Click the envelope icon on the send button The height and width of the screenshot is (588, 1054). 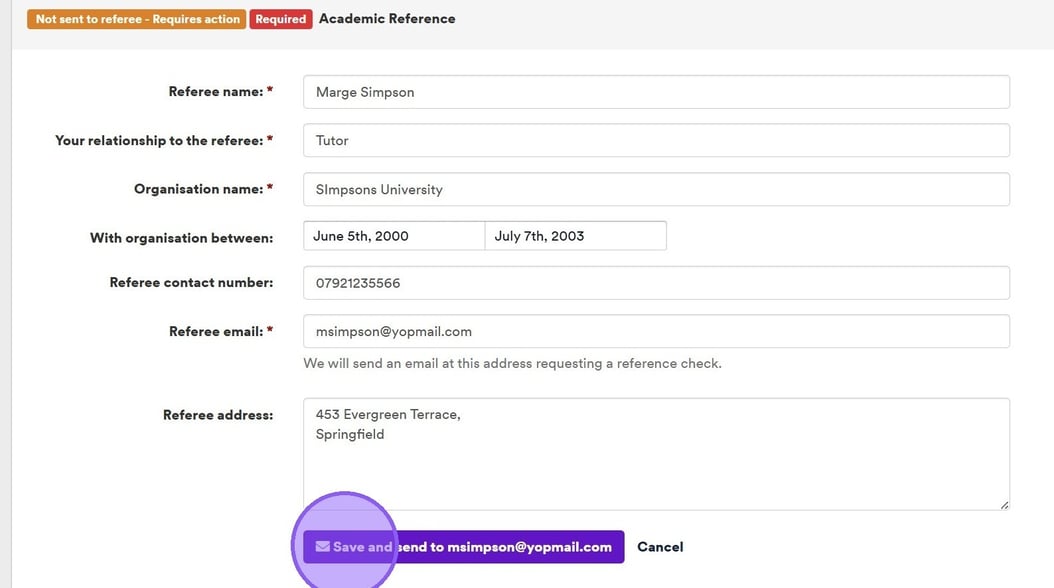click(x=322, y=547)
